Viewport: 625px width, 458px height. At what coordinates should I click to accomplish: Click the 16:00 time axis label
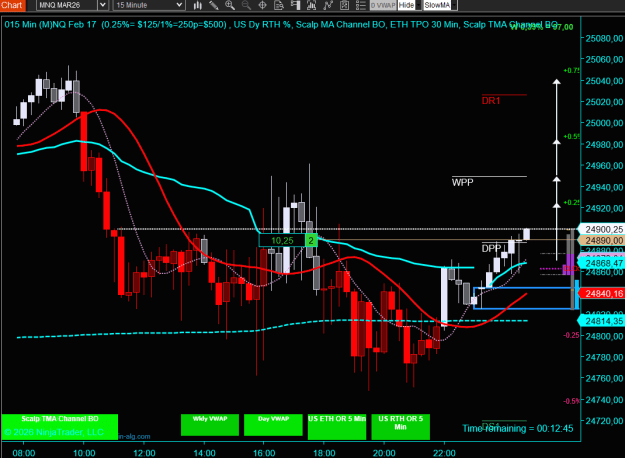coord(264,453)
